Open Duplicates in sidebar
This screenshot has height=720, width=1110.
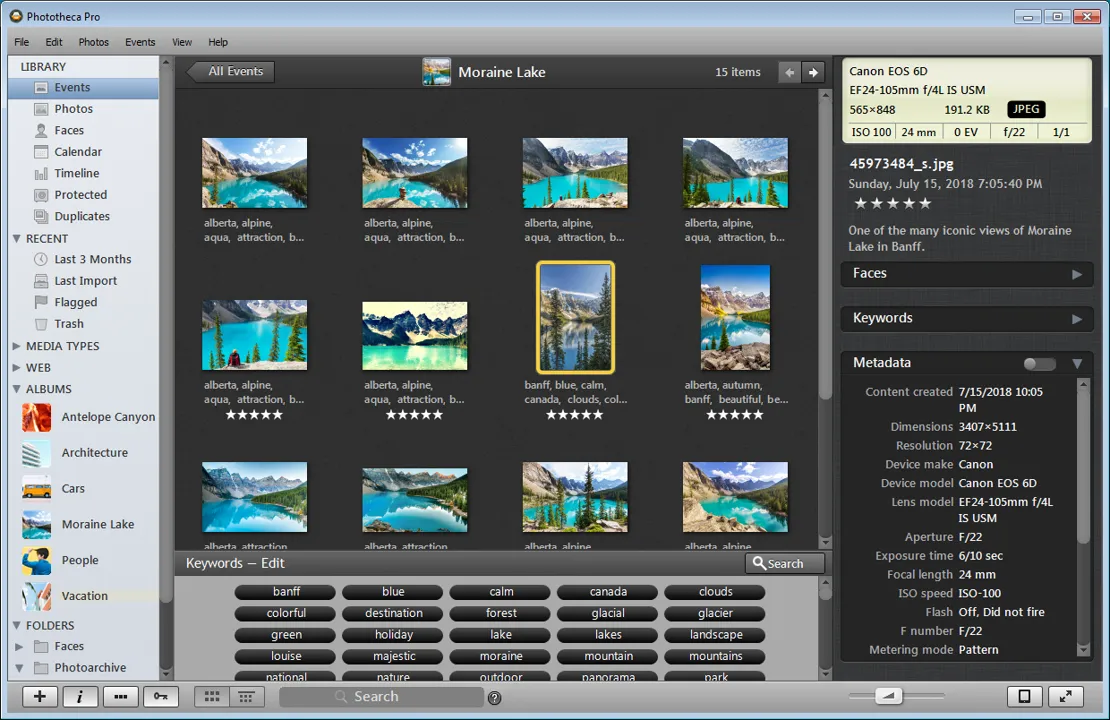(84, 216)
